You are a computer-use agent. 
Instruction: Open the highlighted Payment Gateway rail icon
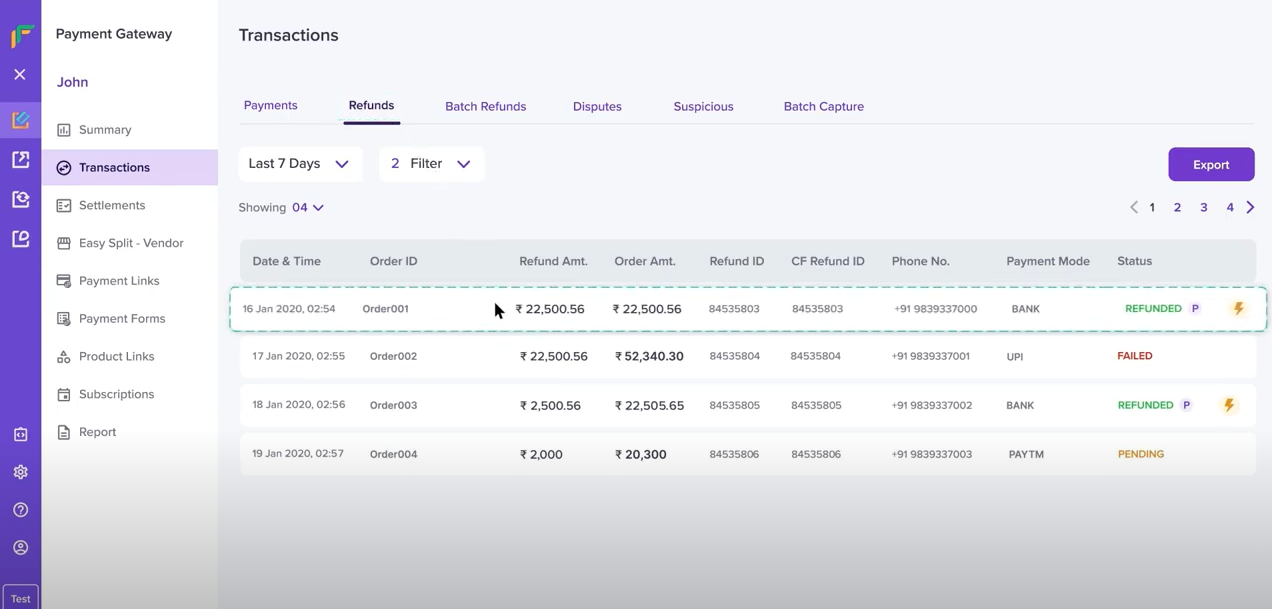click(x=20, y=120)
